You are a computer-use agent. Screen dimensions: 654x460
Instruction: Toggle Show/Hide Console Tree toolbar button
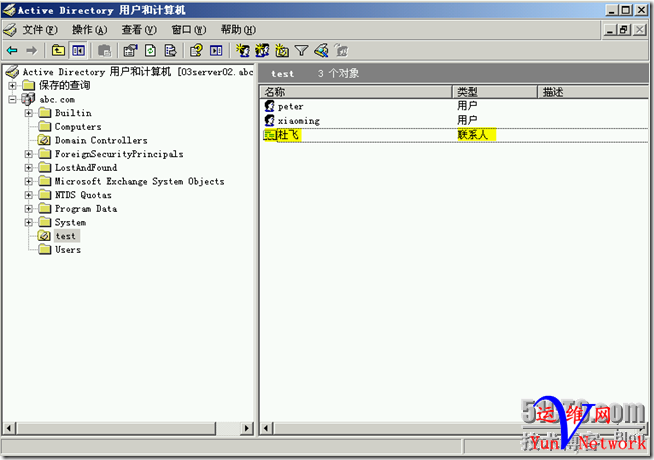pyautogui.click(x=78, y=51)
